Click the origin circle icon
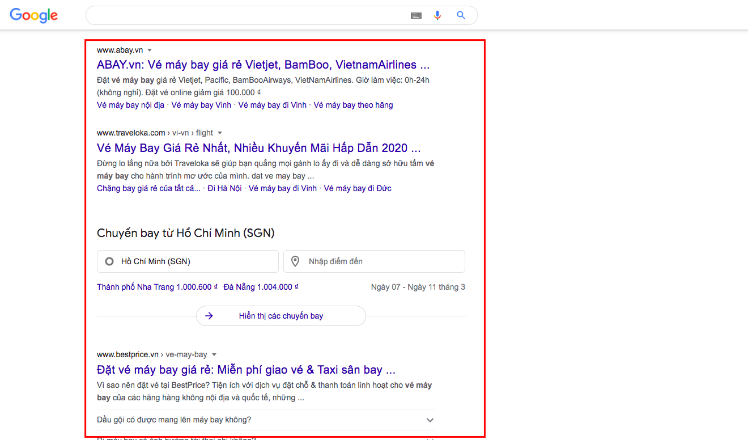This screenshot has width=748, height=440. [109, 262]
